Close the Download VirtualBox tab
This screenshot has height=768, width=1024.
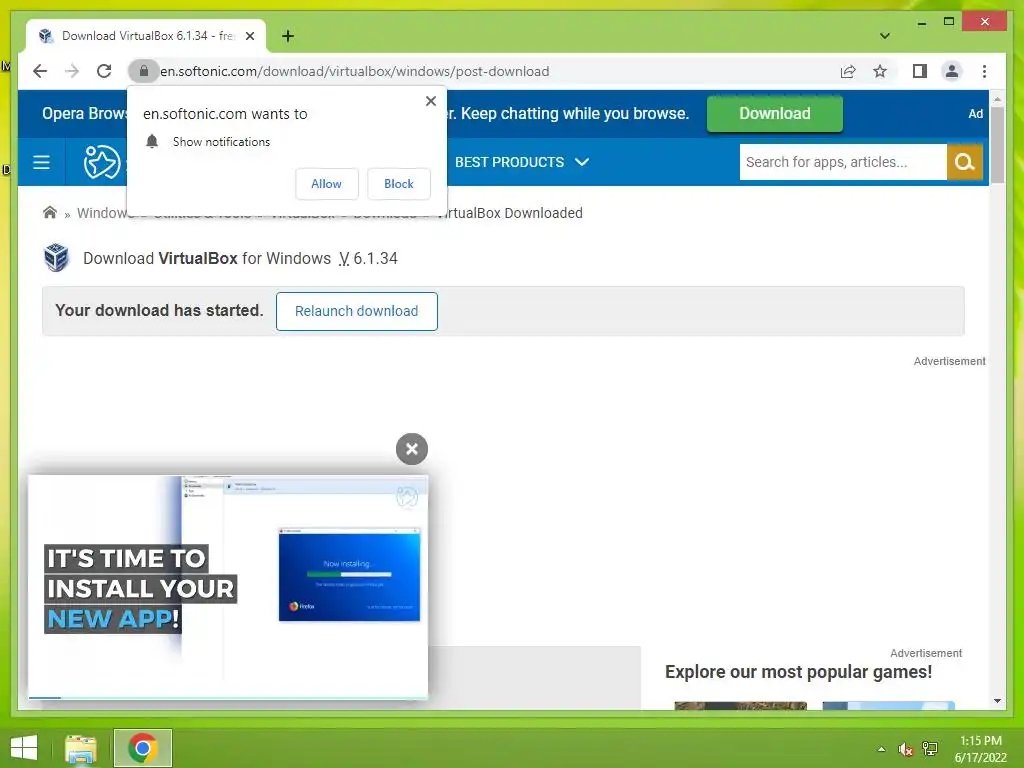tap(249, 36)
